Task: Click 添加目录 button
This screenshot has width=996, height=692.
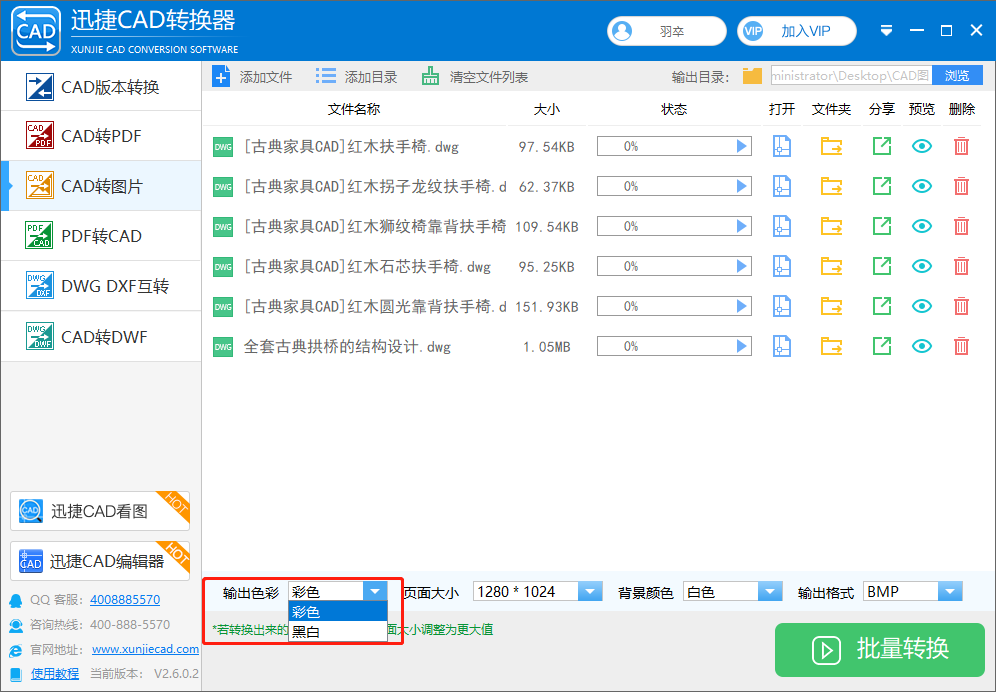Action: point(356,77)
